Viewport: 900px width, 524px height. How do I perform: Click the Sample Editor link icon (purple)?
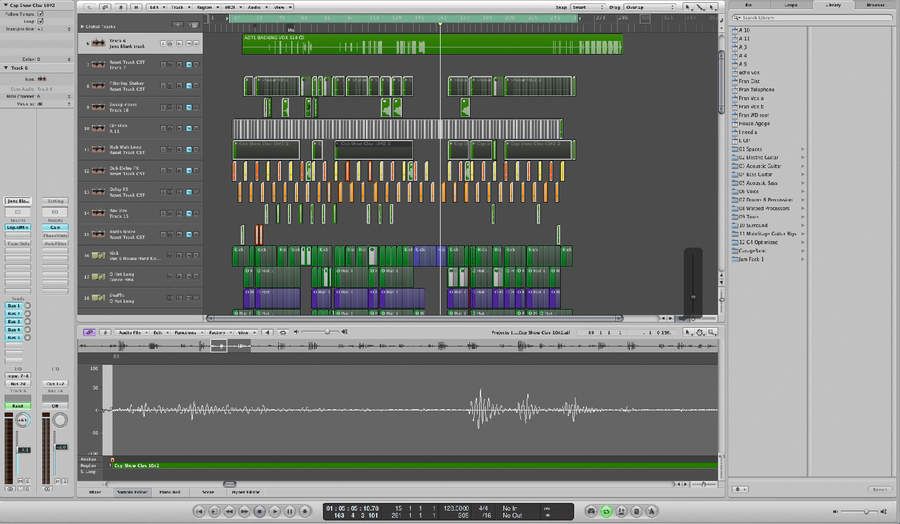click(x=89, y=332)
